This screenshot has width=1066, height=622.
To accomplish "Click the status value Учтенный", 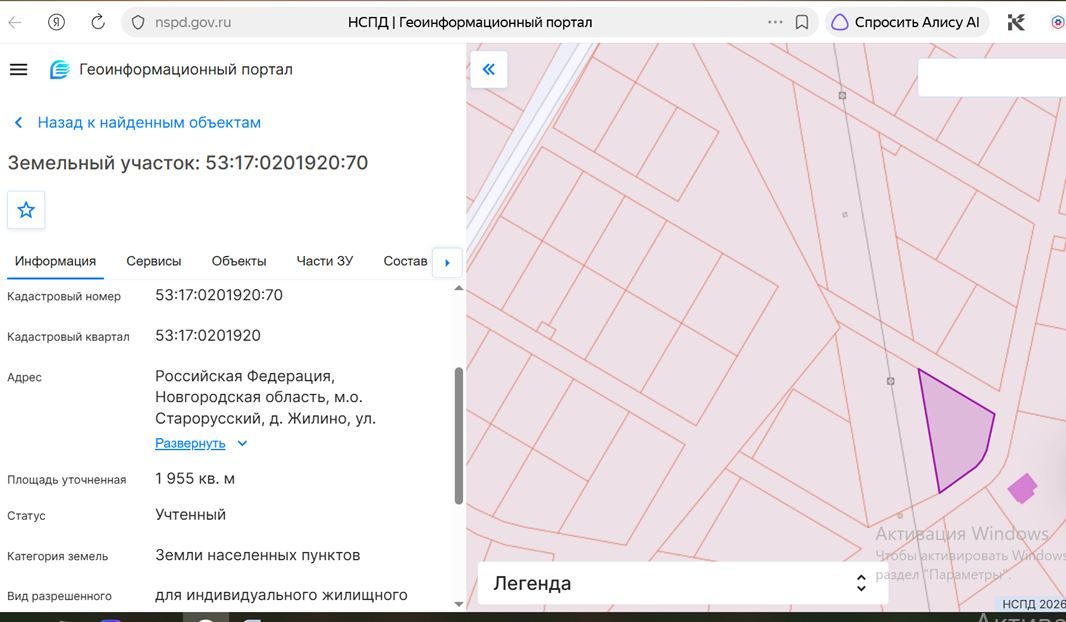I will pos(190,515).
